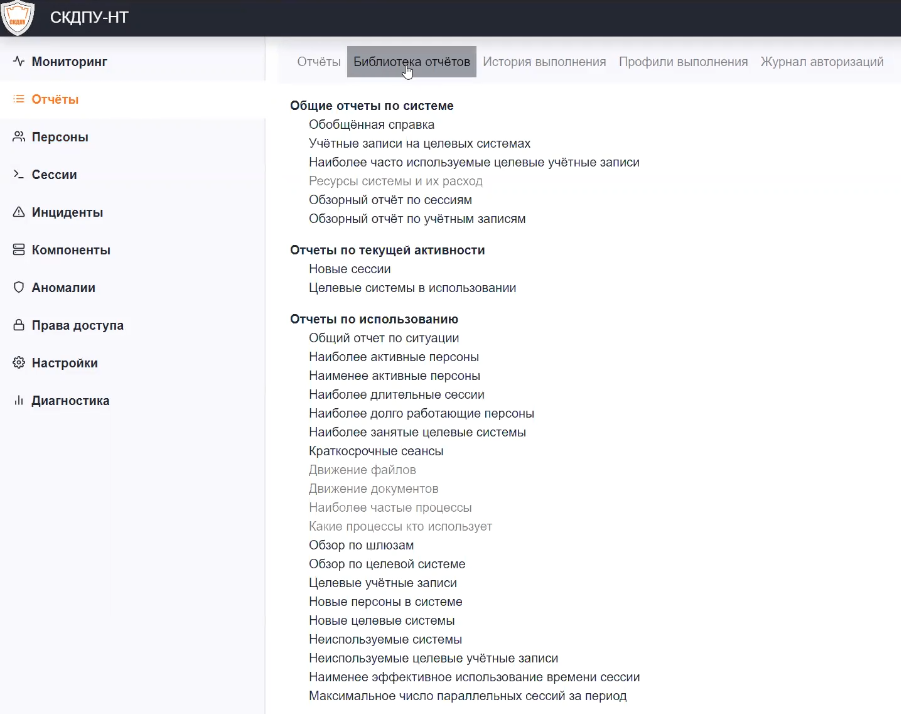Select Наиболее активные персоны report
Viewport: 901px width, 714px height.
point(394,357)
